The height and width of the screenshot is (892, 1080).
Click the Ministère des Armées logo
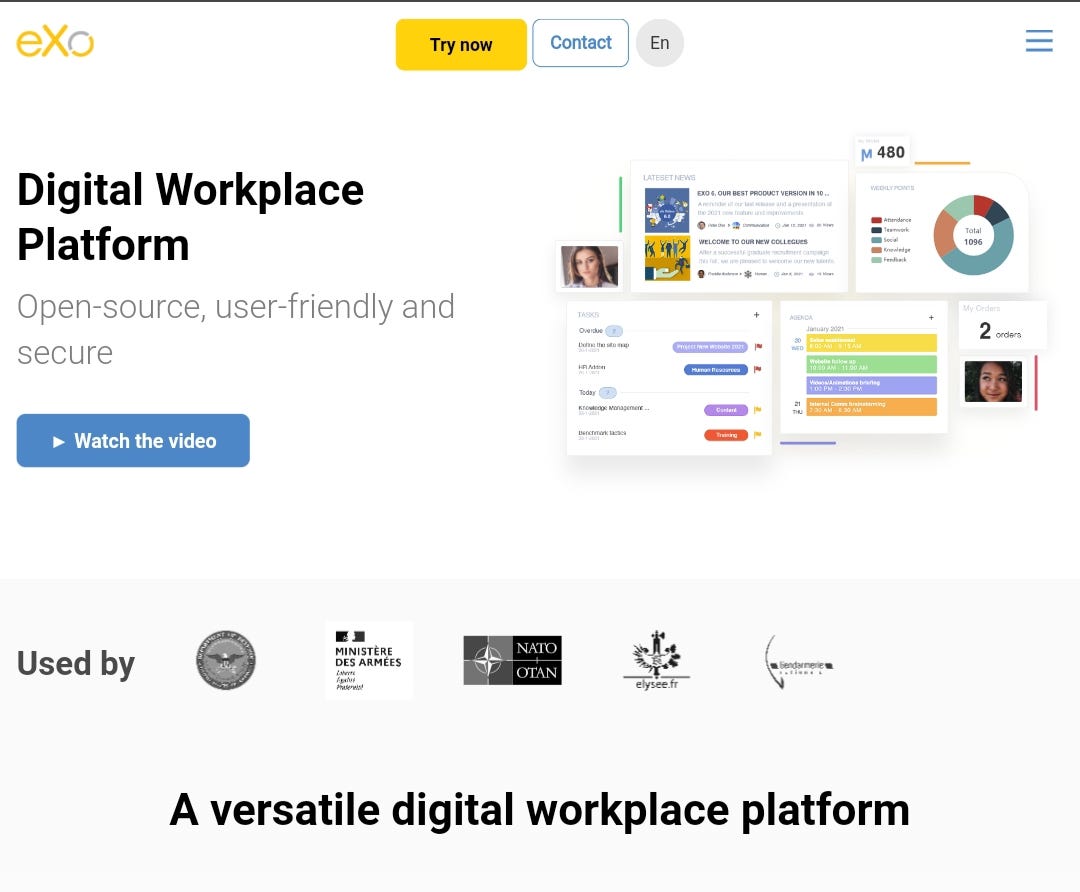pos(368,660)
